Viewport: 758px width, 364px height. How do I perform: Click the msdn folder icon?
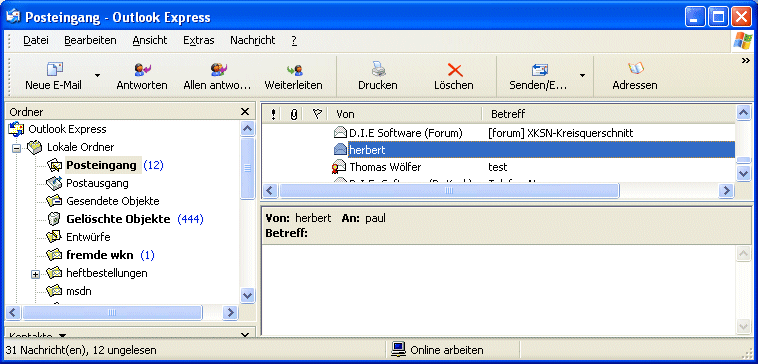pos(55,291)
